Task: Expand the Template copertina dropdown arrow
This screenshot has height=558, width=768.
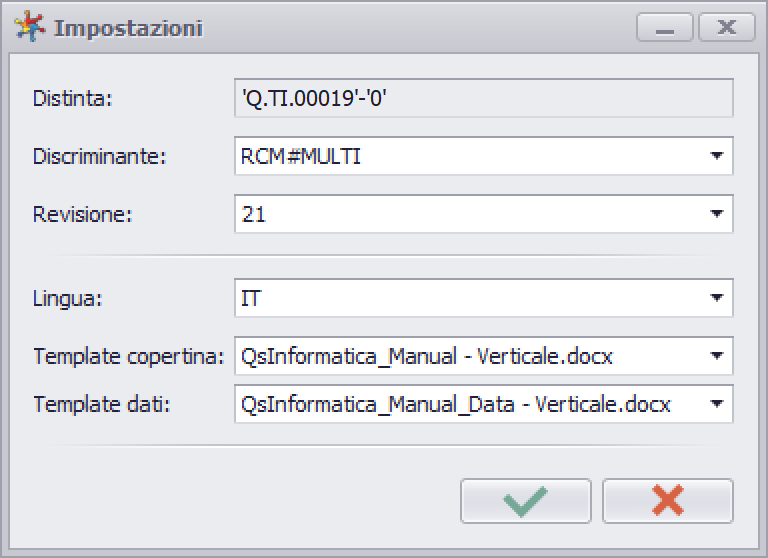Action: pos(717,356)
